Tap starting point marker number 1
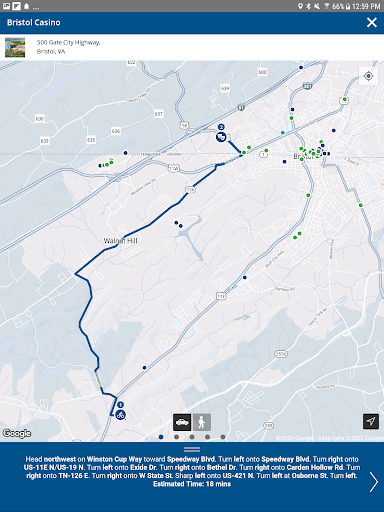Image resolution: width=384 pixels, height=512 pixels. point(120,415)
